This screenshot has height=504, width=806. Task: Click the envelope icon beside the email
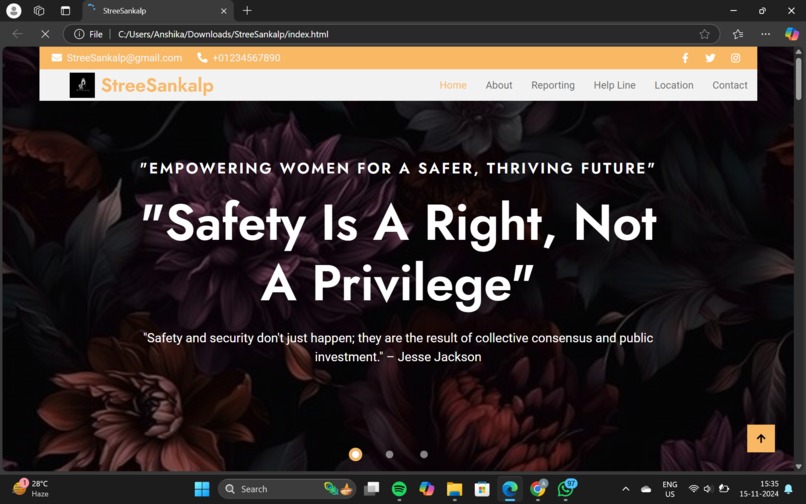point(57,58)
